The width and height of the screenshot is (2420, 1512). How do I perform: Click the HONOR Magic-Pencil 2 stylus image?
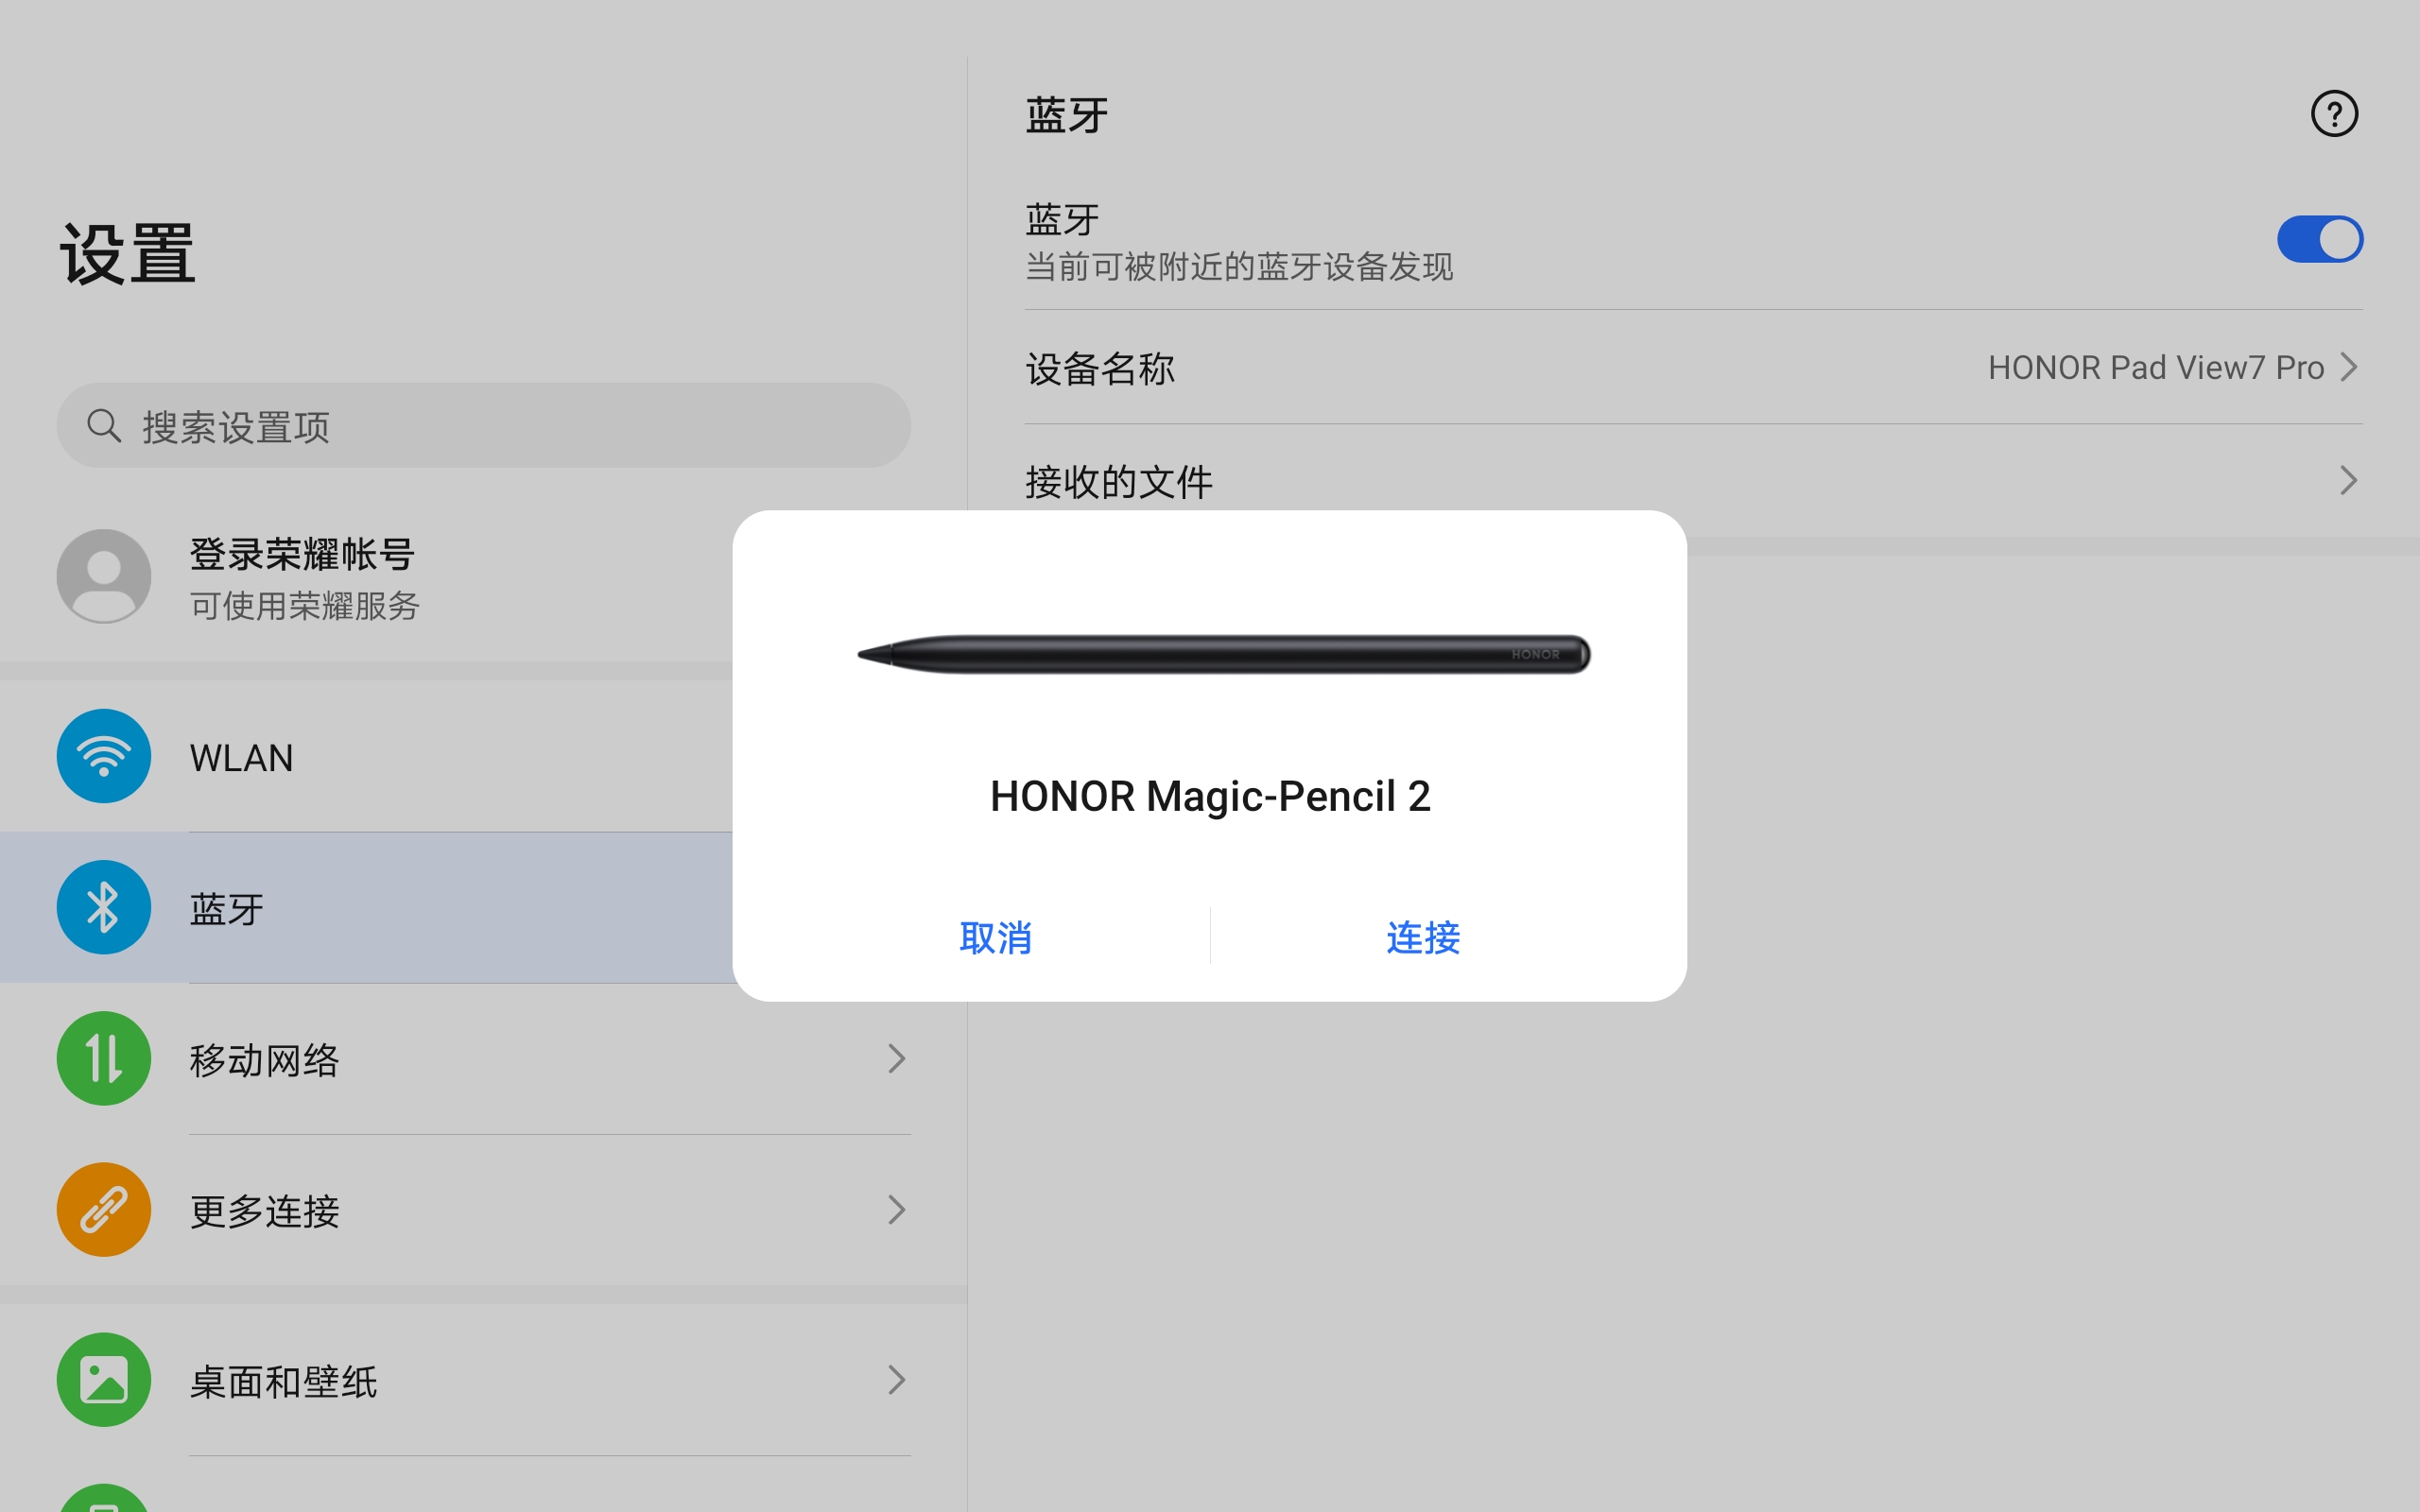coord(1223,654)
